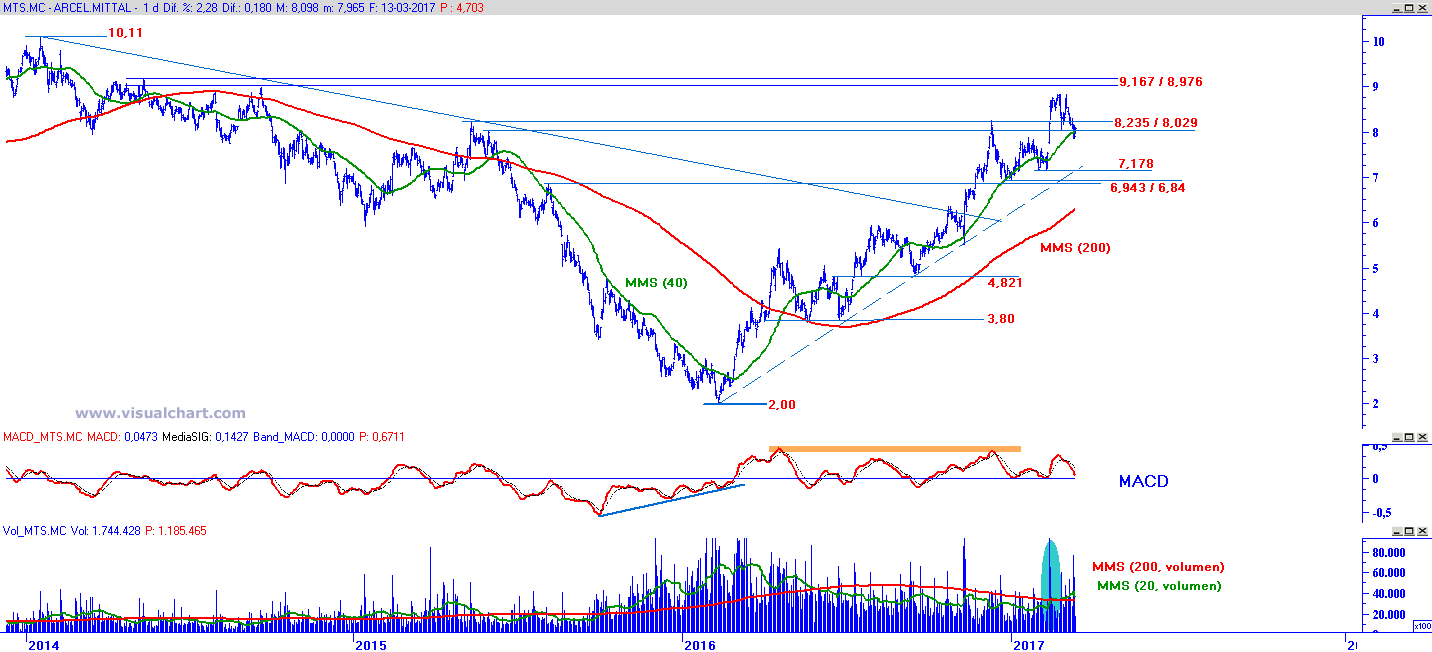Click the large MACD panel label
The width and height of the screenshot is (1432, 652).
[x=1143, y=481]
